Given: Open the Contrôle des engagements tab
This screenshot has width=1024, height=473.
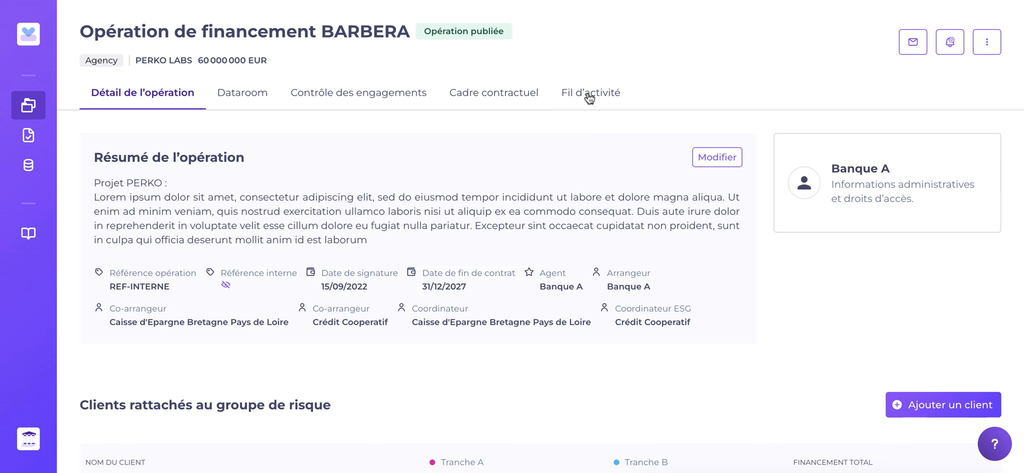Looking at the screenshot, I should pos(358,93).
